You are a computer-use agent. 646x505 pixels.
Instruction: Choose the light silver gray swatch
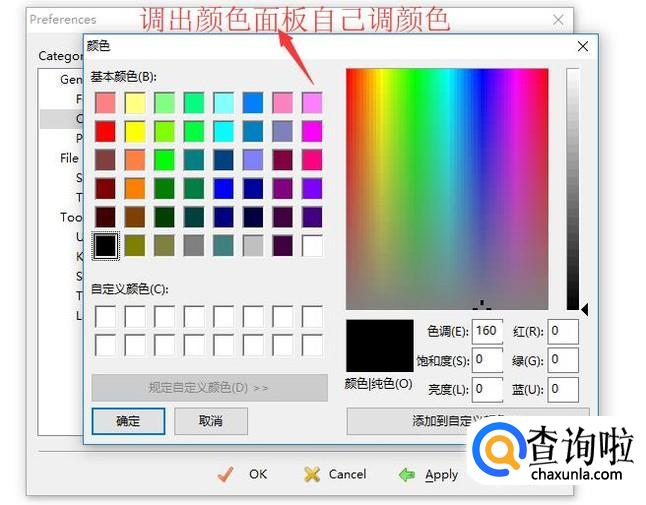tap(253, 245)
